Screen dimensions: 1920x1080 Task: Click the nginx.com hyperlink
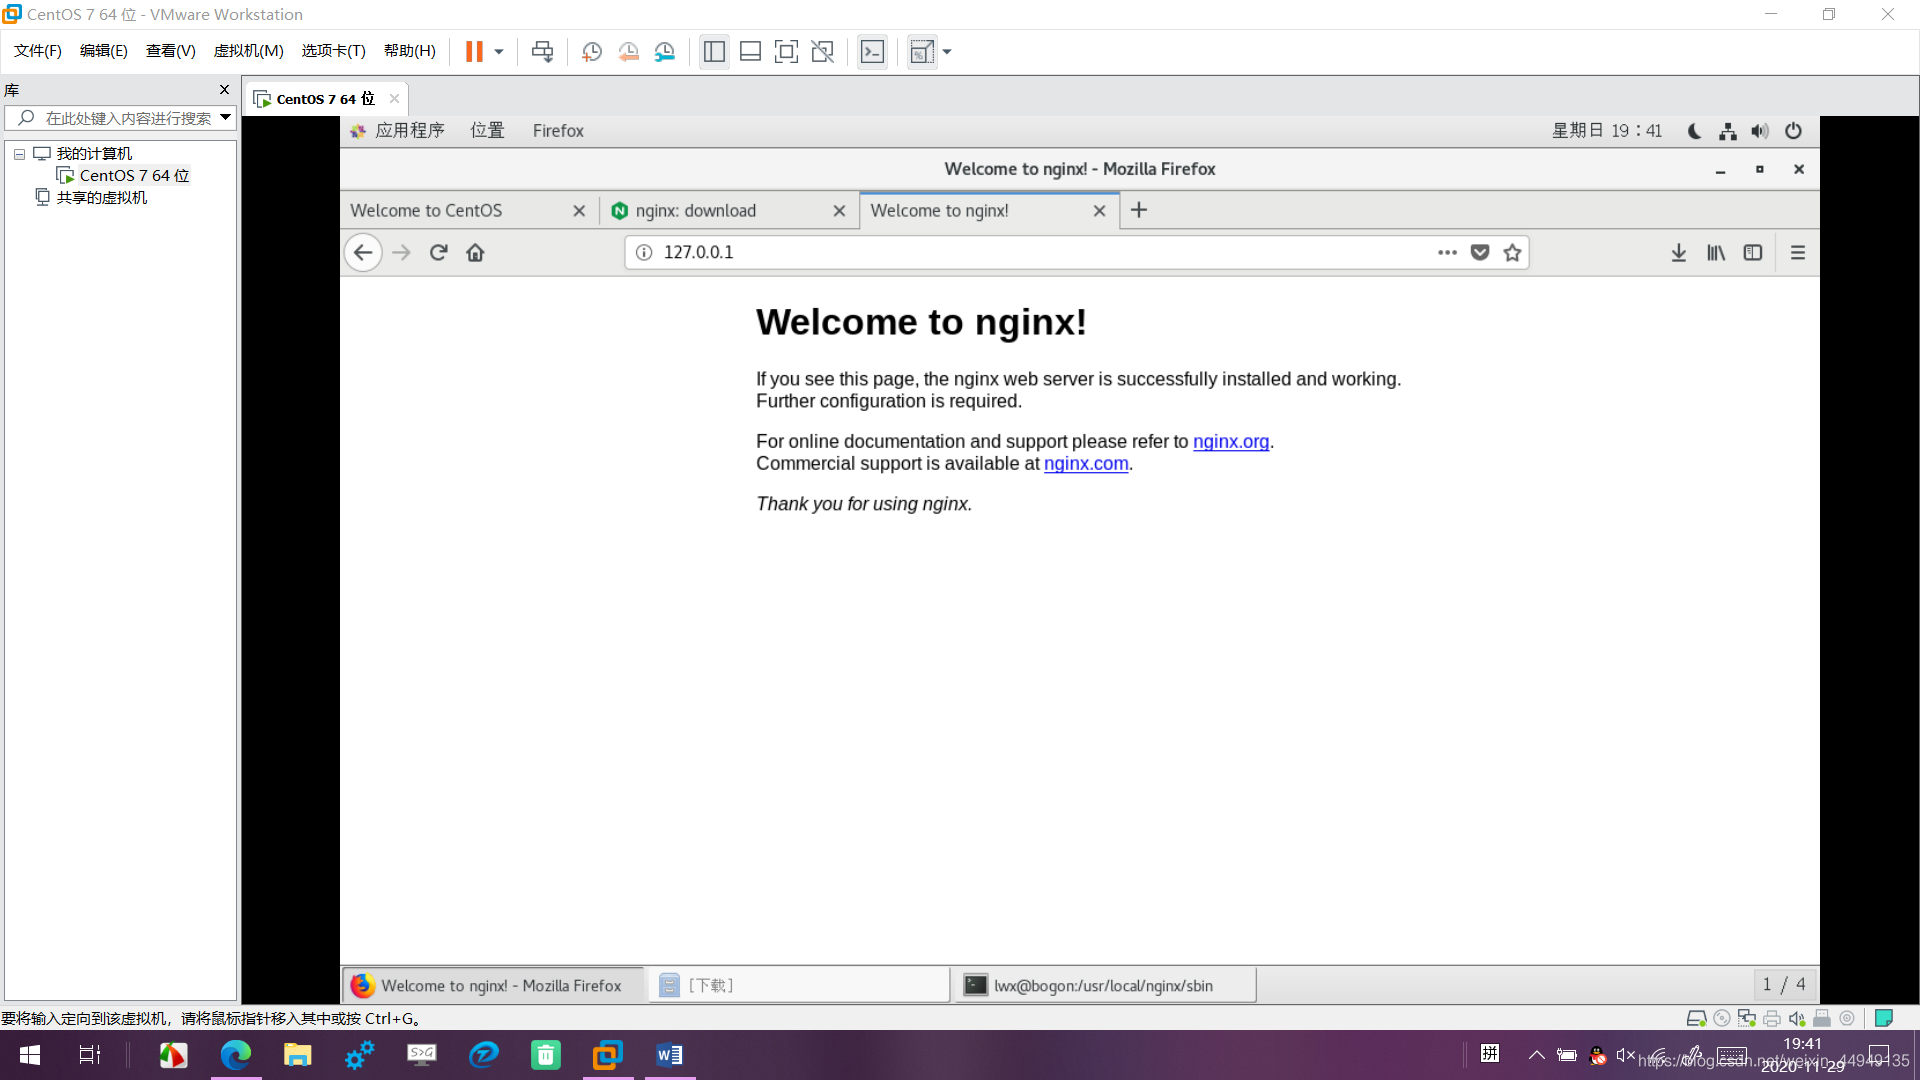1085,463
